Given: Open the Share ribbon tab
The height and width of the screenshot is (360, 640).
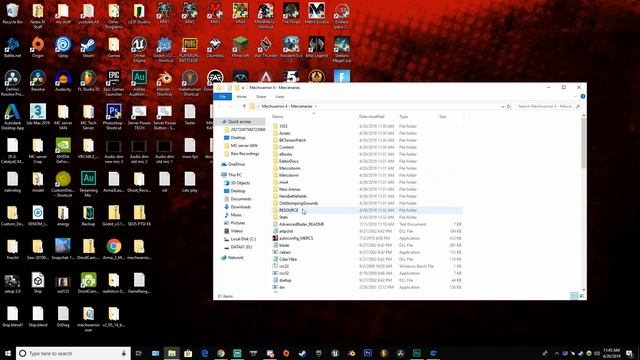Looking at the screenshot, I should [x=261, y=97].
